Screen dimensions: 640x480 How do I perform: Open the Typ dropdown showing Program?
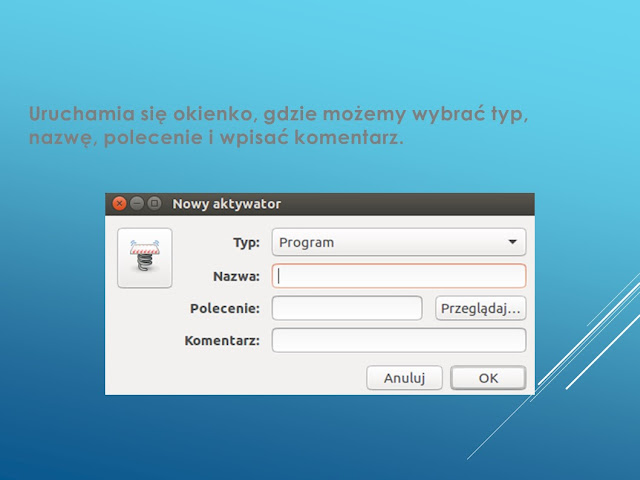pos(399,242)
